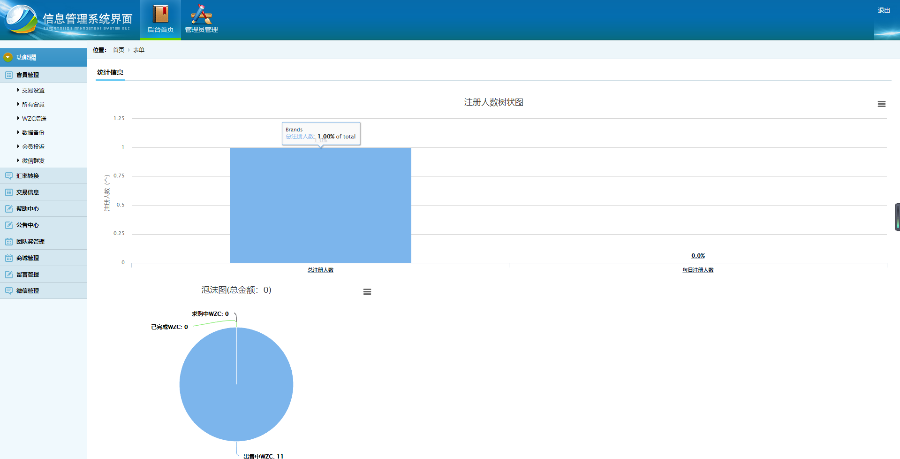Click the 首页 breadcrumb link
Image resolution: width=900 pixels, height=459 pixels.
(118, 50)
